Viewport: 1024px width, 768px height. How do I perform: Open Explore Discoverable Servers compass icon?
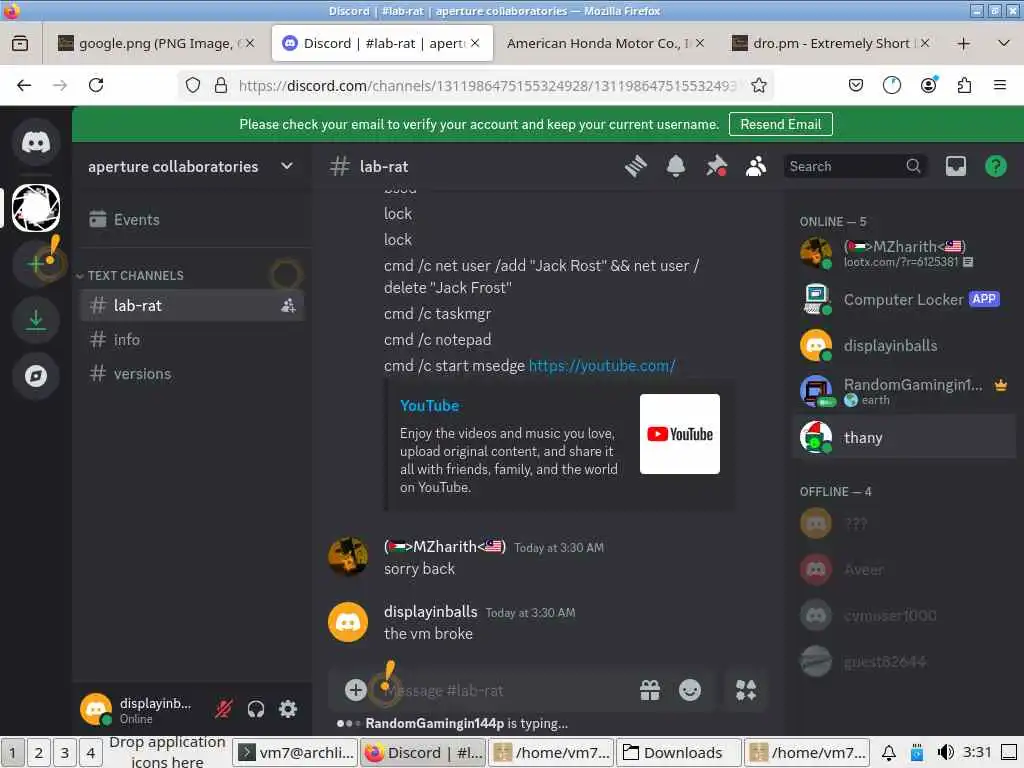[x=36, y=376]
